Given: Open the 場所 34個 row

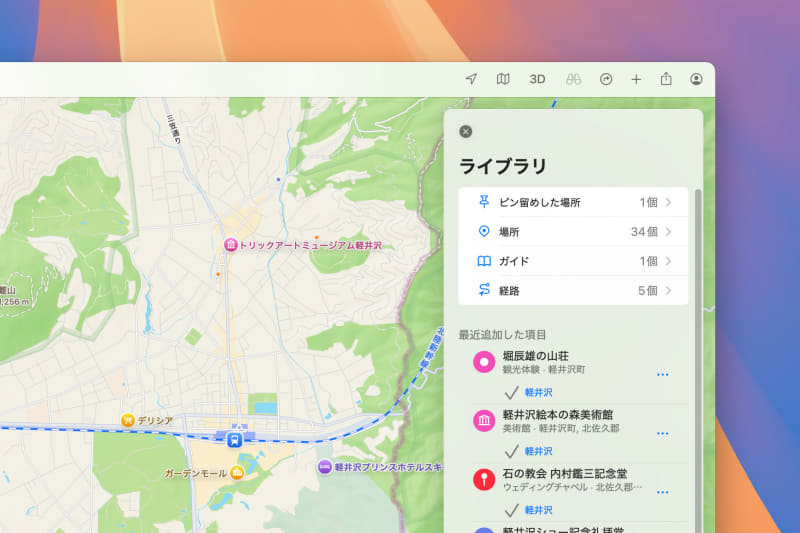Looking at the screenshot, I should point(573,232).
